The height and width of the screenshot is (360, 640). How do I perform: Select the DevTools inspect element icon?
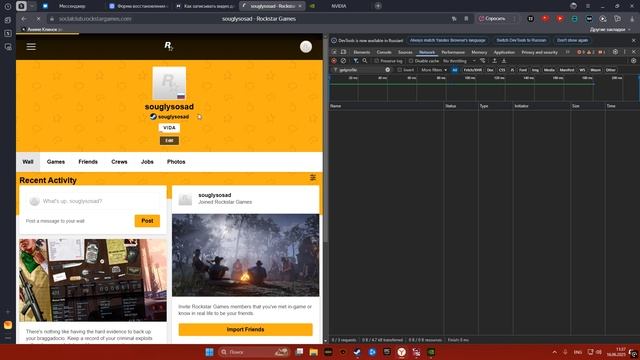coord(334,52)
